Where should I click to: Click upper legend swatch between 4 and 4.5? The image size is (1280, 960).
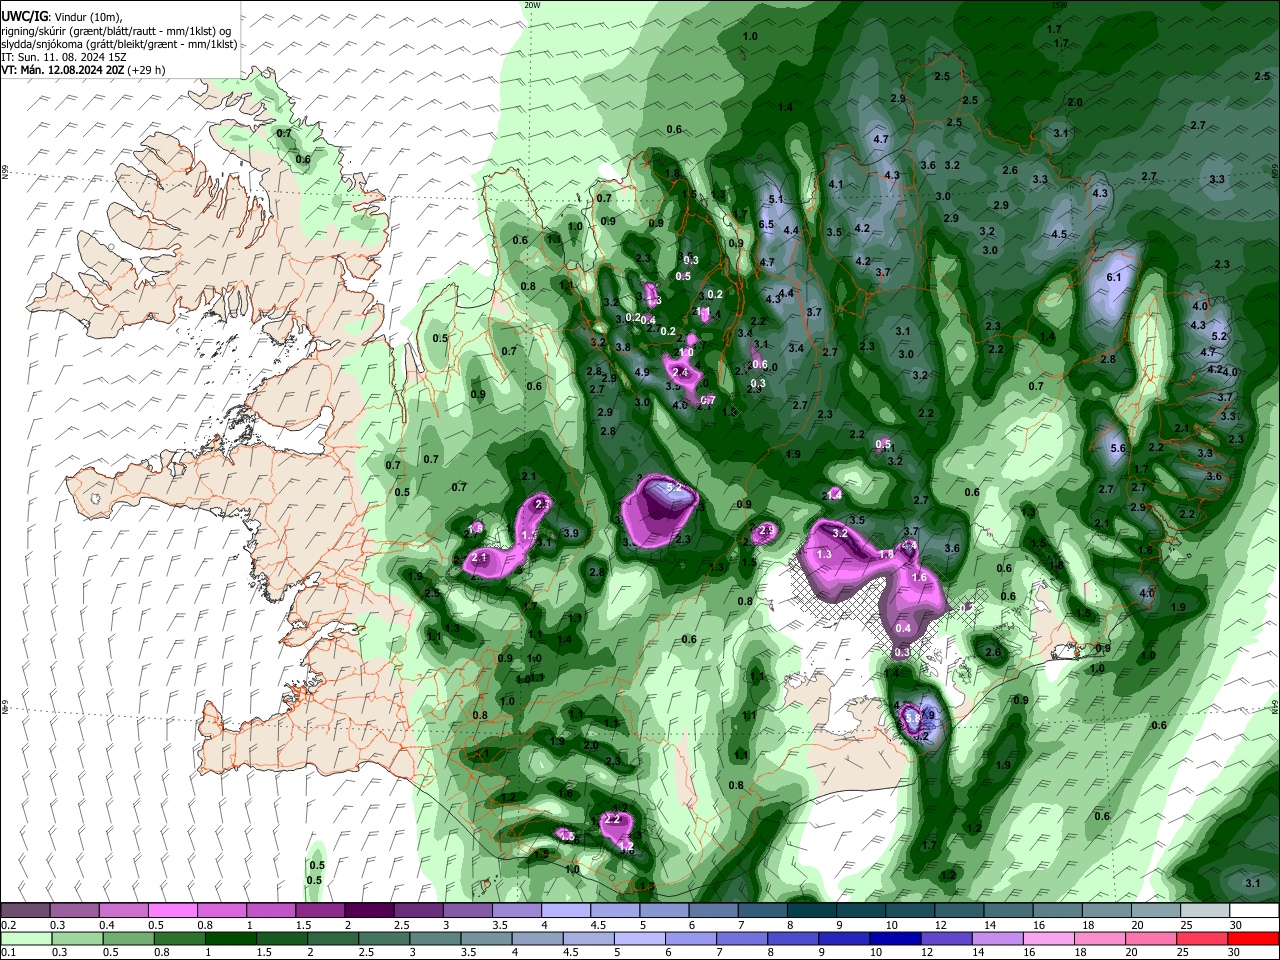pos(566,911)
